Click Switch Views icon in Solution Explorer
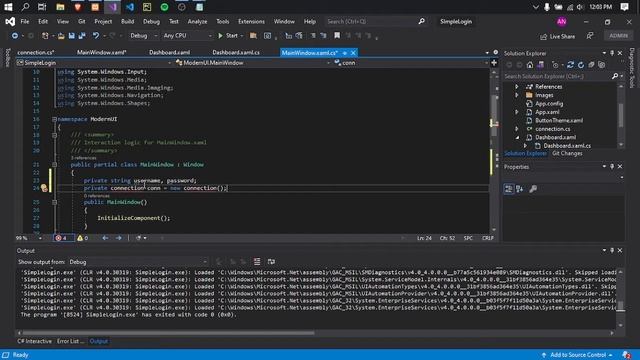The width and height of the screenshot is (640, 360). click(540, 65)
